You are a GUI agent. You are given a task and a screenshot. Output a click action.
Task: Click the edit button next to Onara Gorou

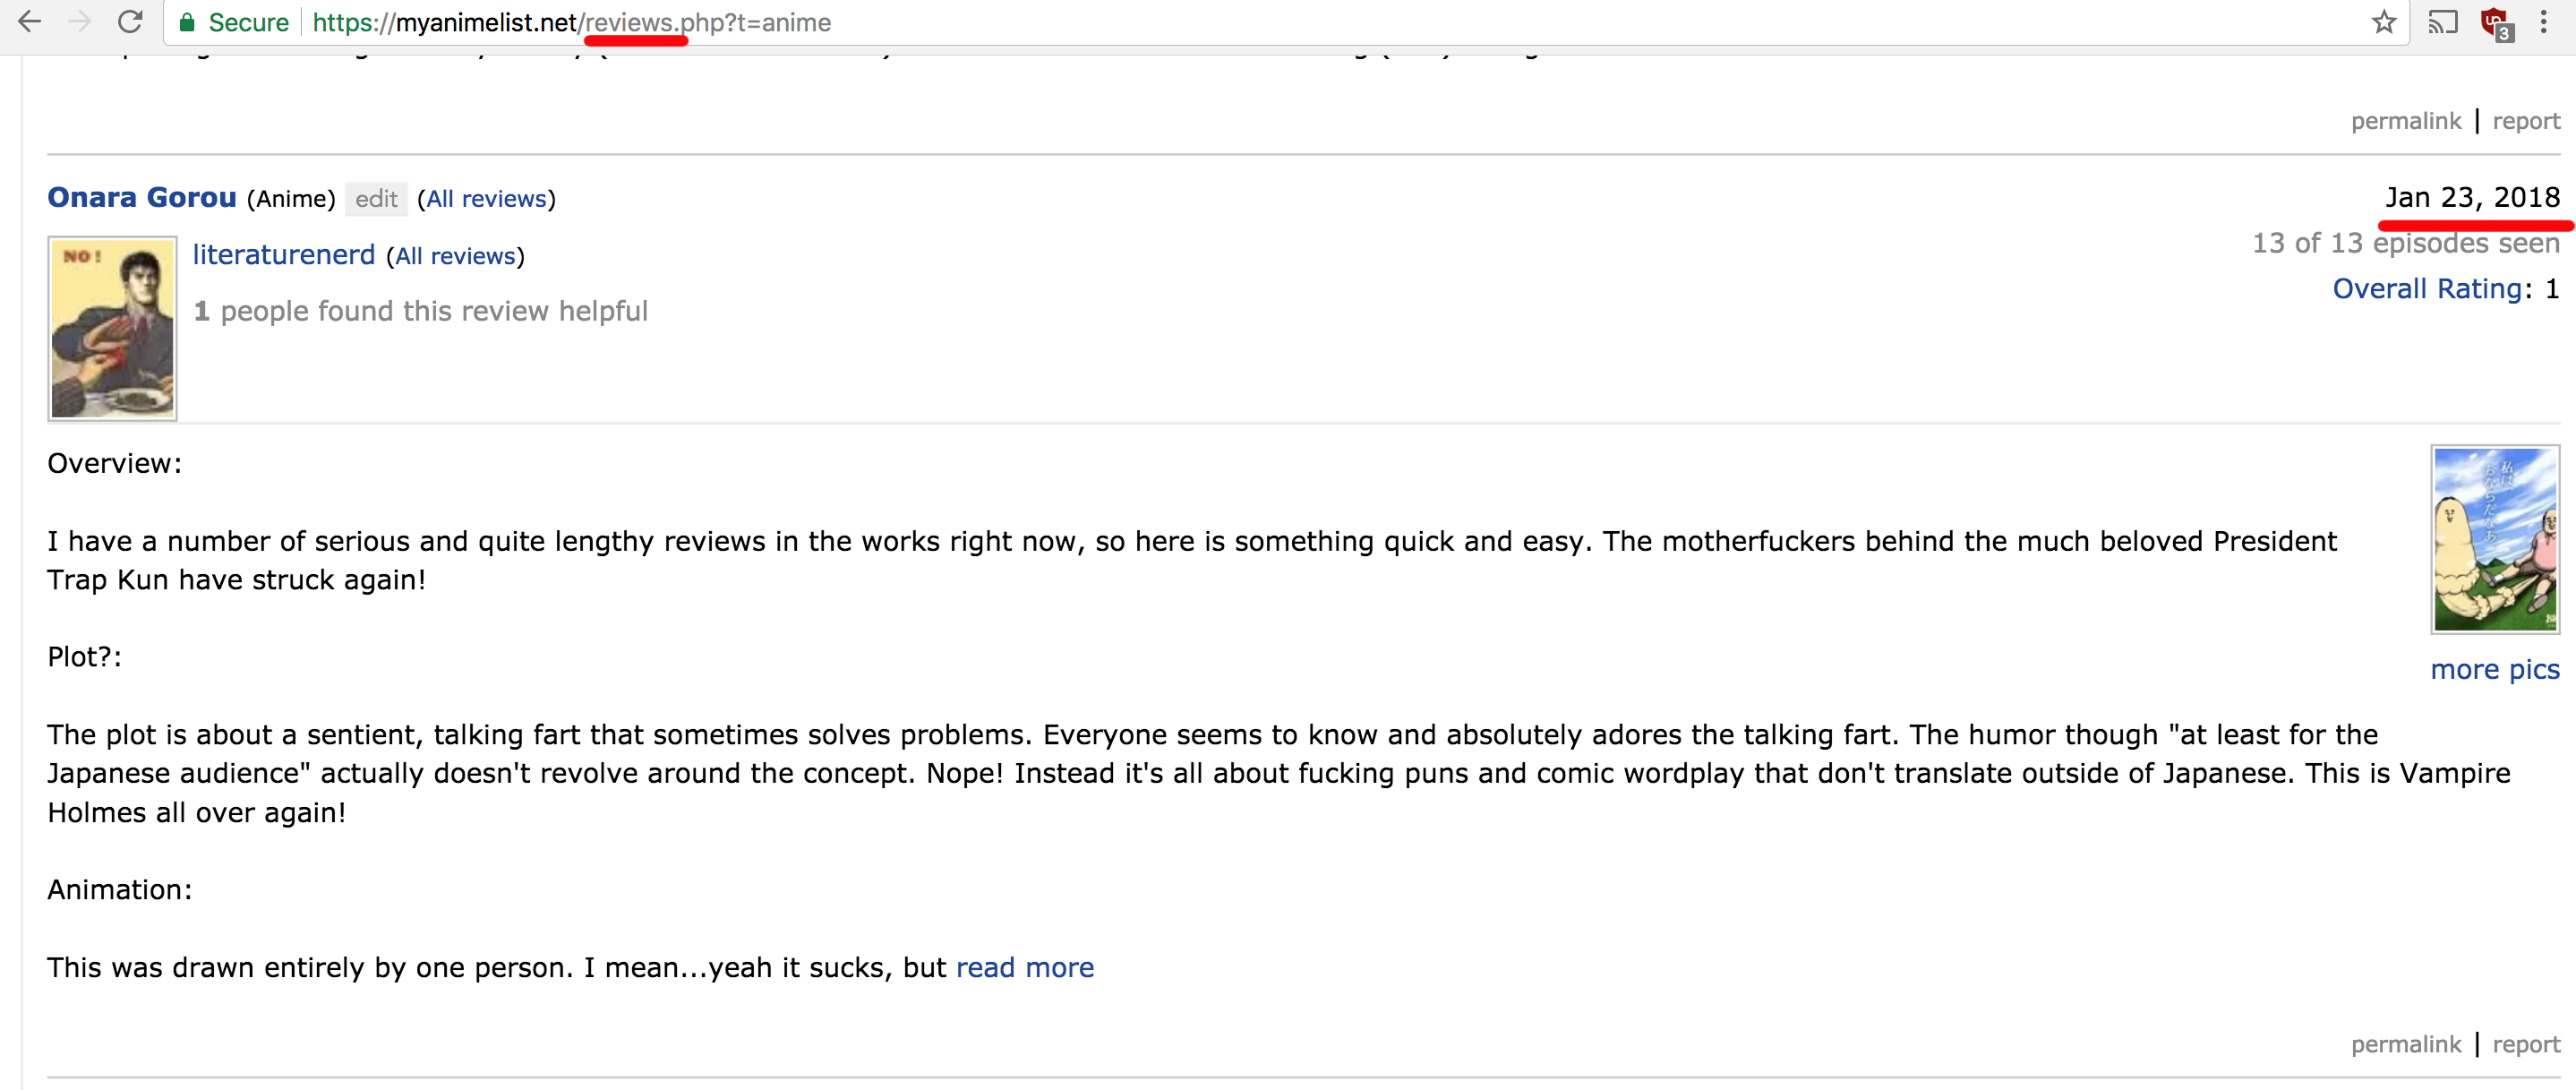pos(376,199)
